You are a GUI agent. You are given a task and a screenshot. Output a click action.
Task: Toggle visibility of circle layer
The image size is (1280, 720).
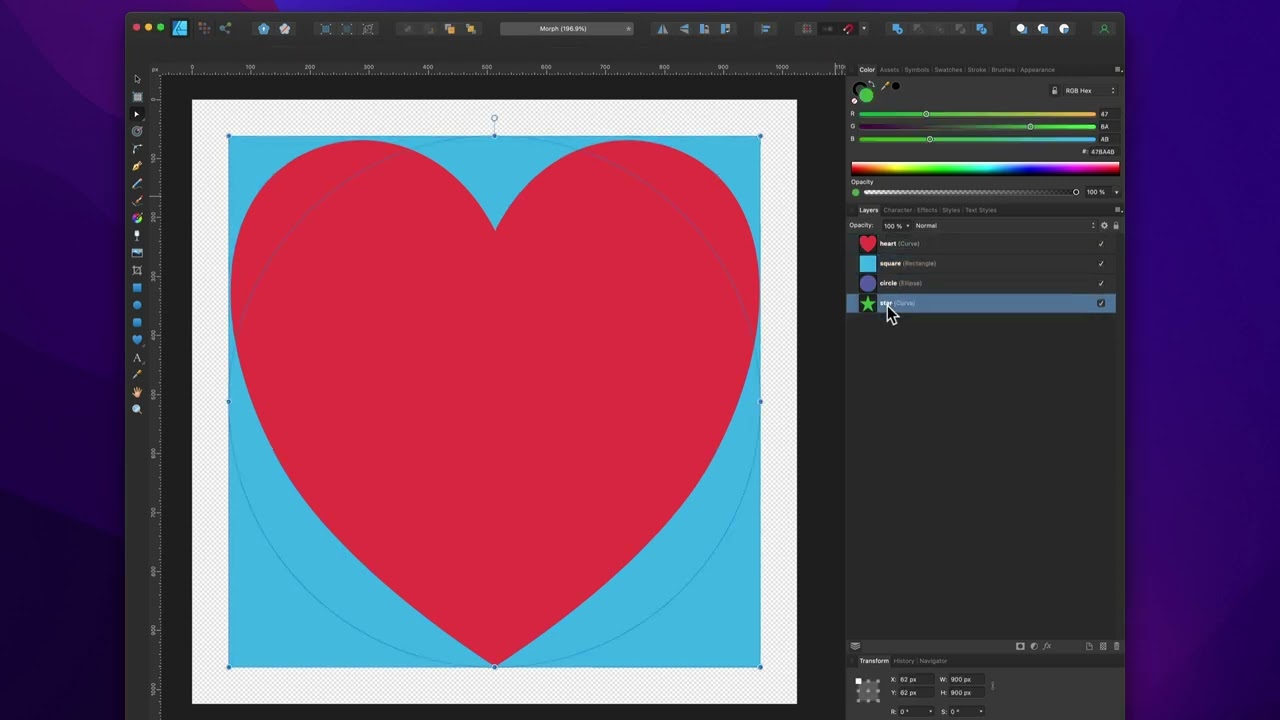tap(1101, 283)
